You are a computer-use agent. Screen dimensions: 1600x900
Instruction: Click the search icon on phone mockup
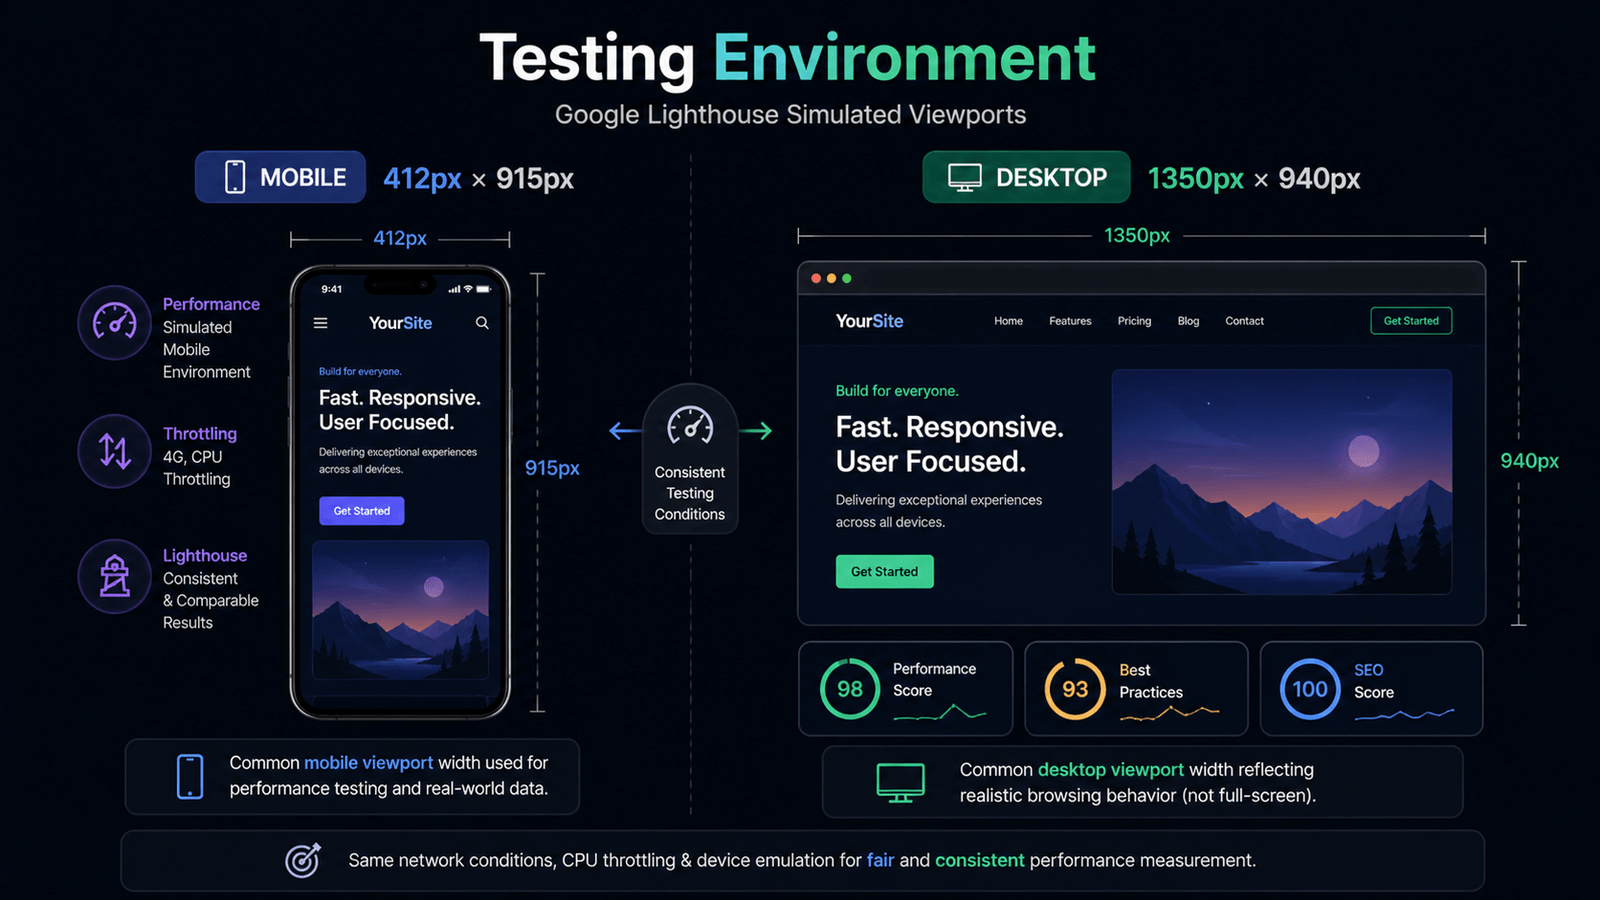[x=482, y=323]
